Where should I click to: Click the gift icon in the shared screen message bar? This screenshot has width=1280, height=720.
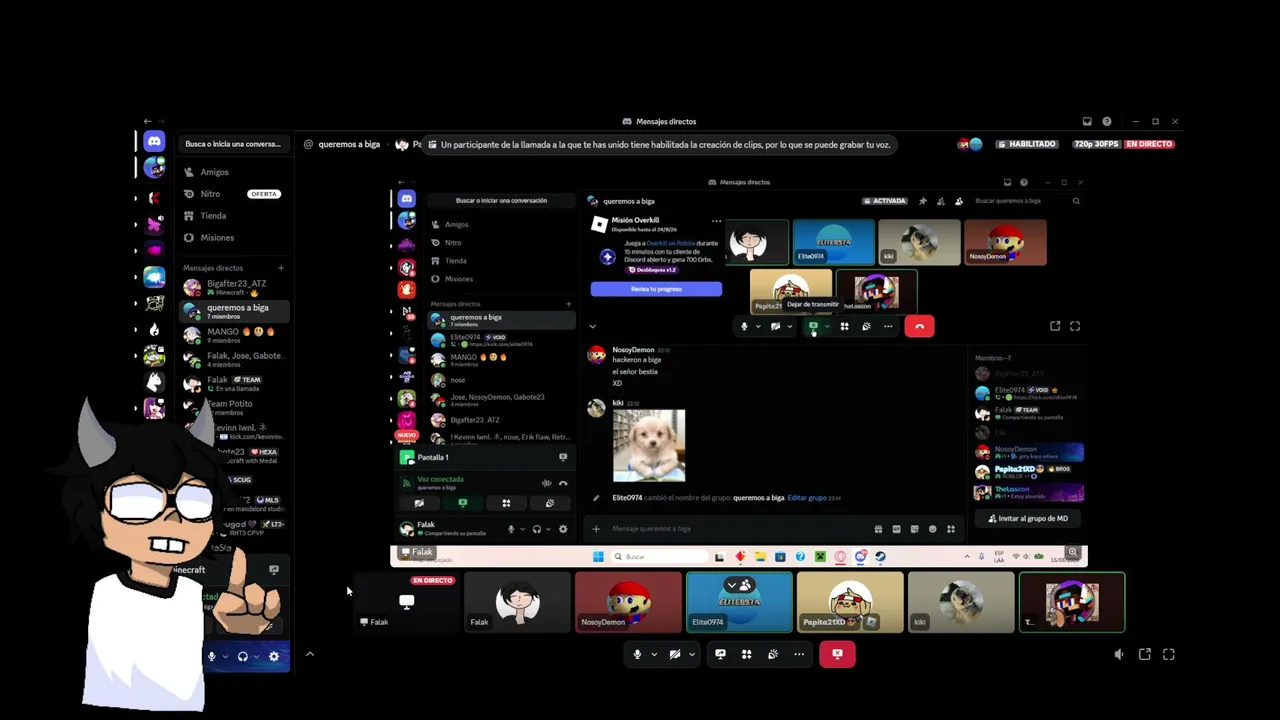tap(878, 529)
